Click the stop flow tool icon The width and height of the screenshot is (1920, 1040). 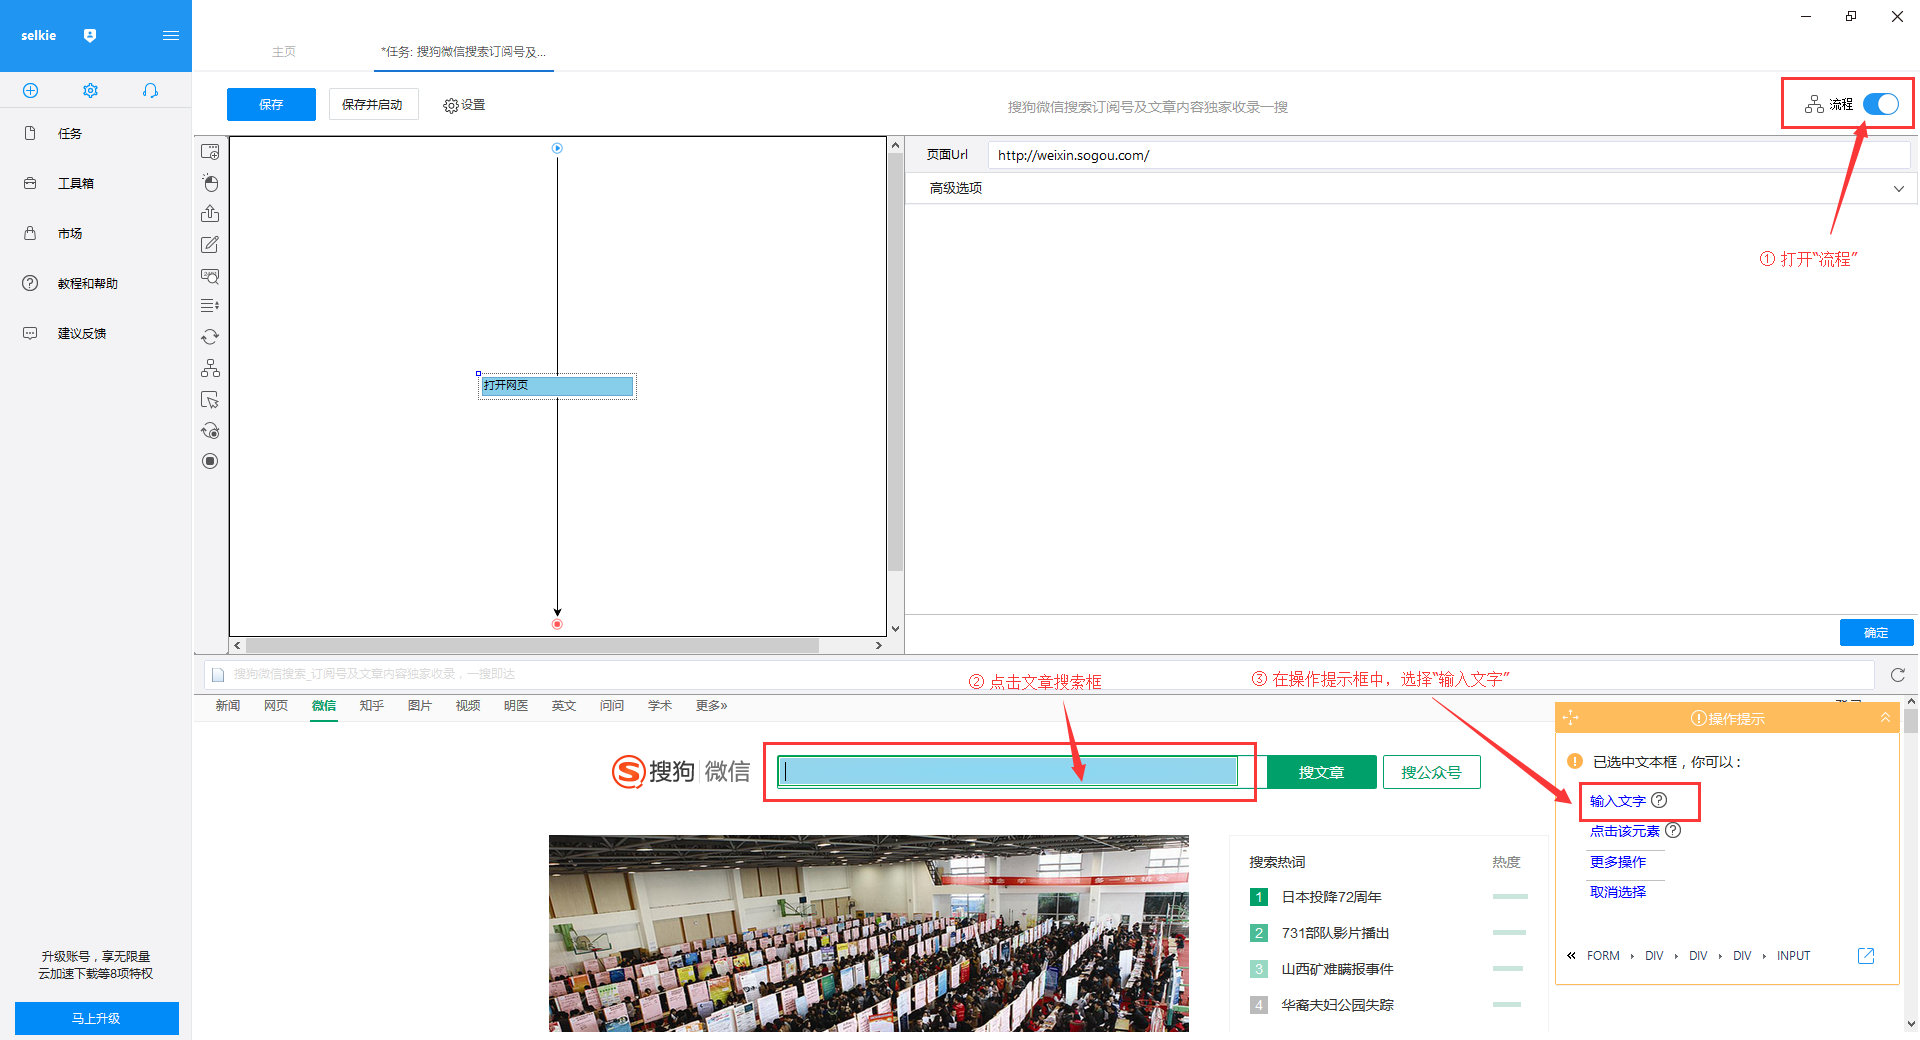(210, 461)
